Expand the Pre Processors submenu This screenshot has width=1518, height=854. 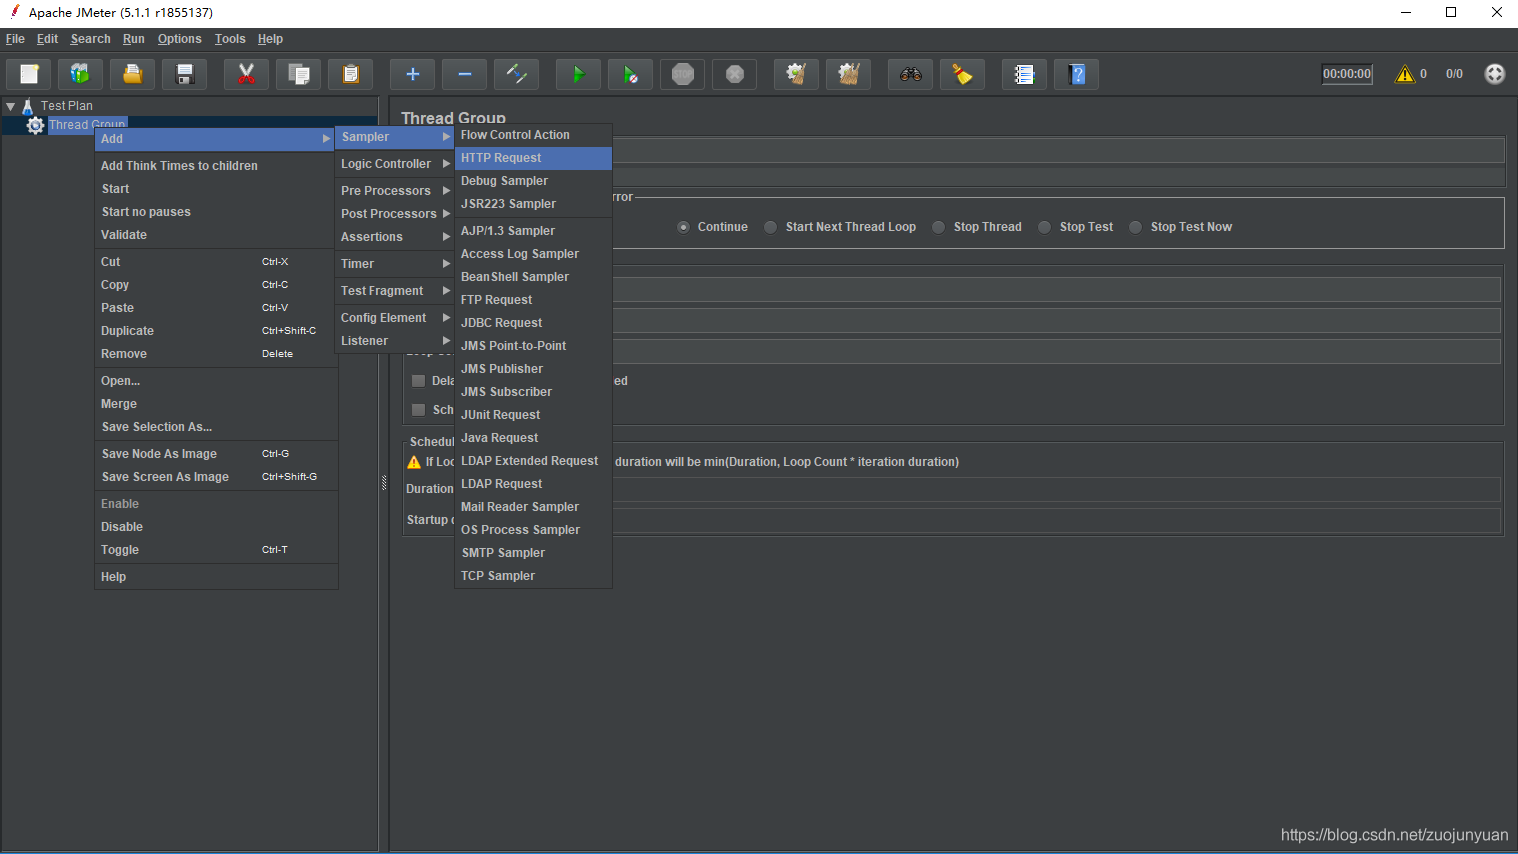coord(394,191)
